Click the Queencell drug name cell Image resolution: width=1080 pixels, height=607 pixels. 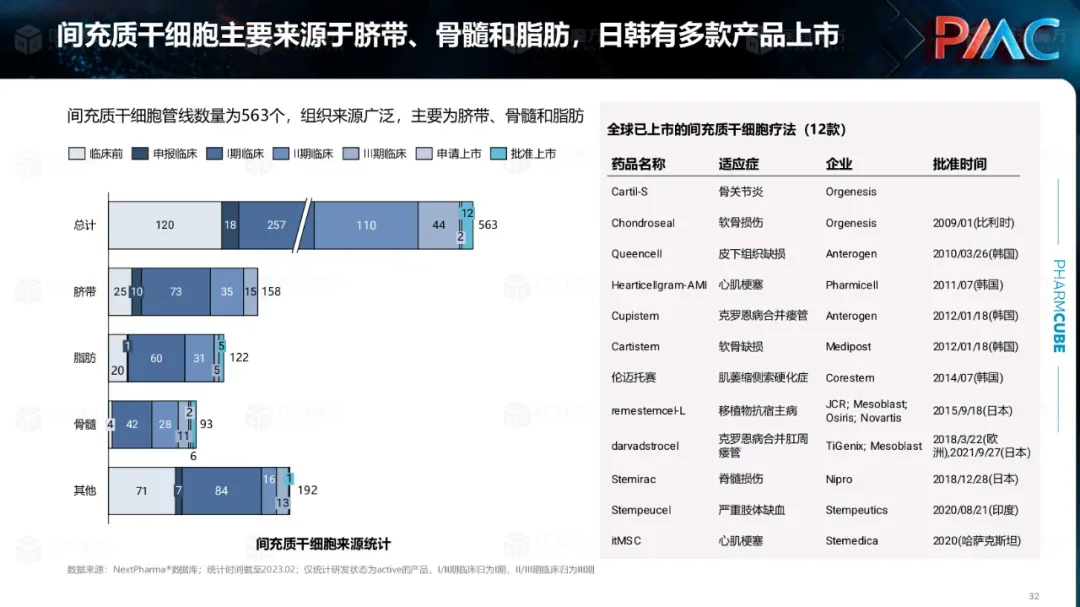point(636,254)
